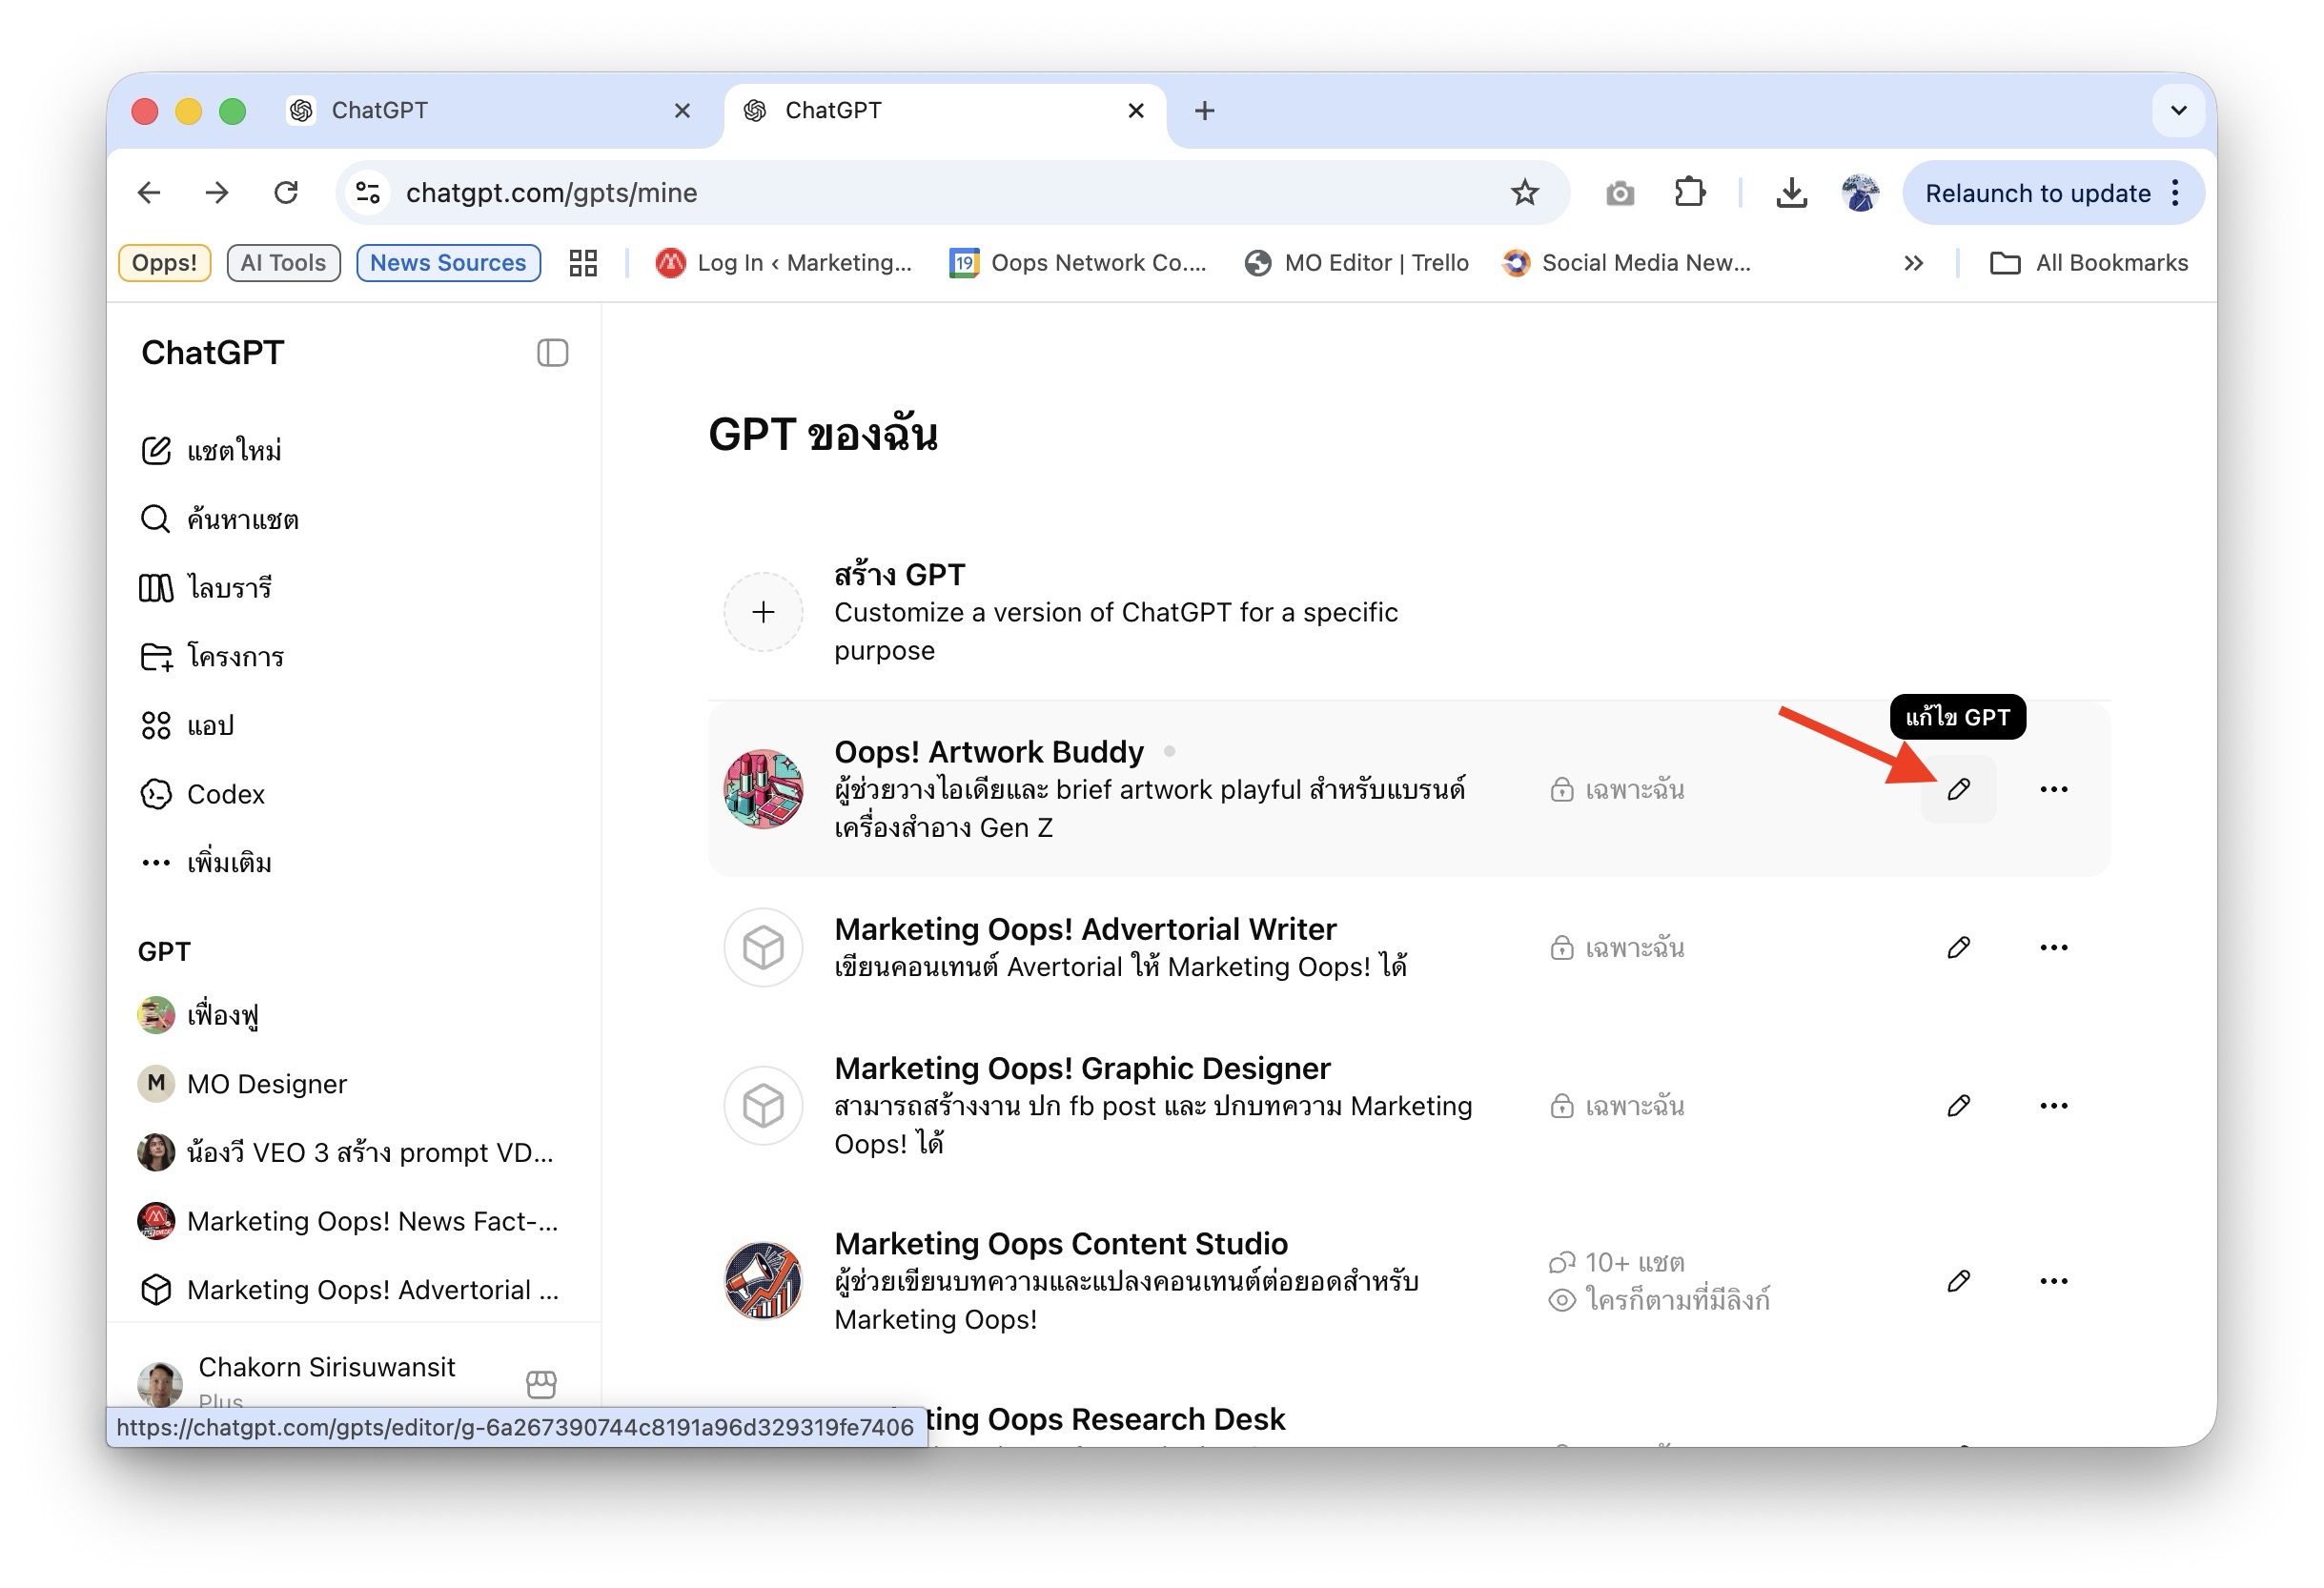Screen dimensions: 2324x1588
Task: Open more options for Oops! Artwork Buddy
Action: [2052, 789]
